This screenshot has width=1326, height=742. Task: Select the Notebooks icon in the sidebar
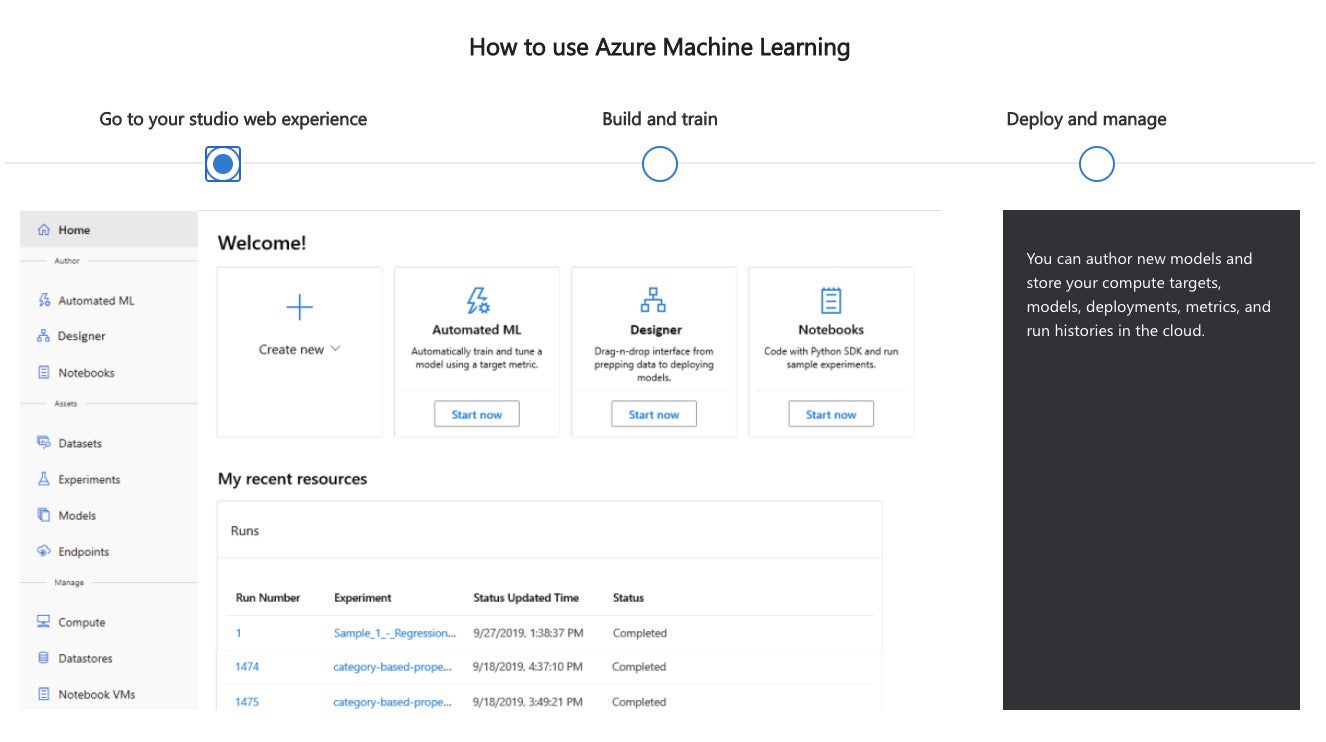(x=44, y=372)
